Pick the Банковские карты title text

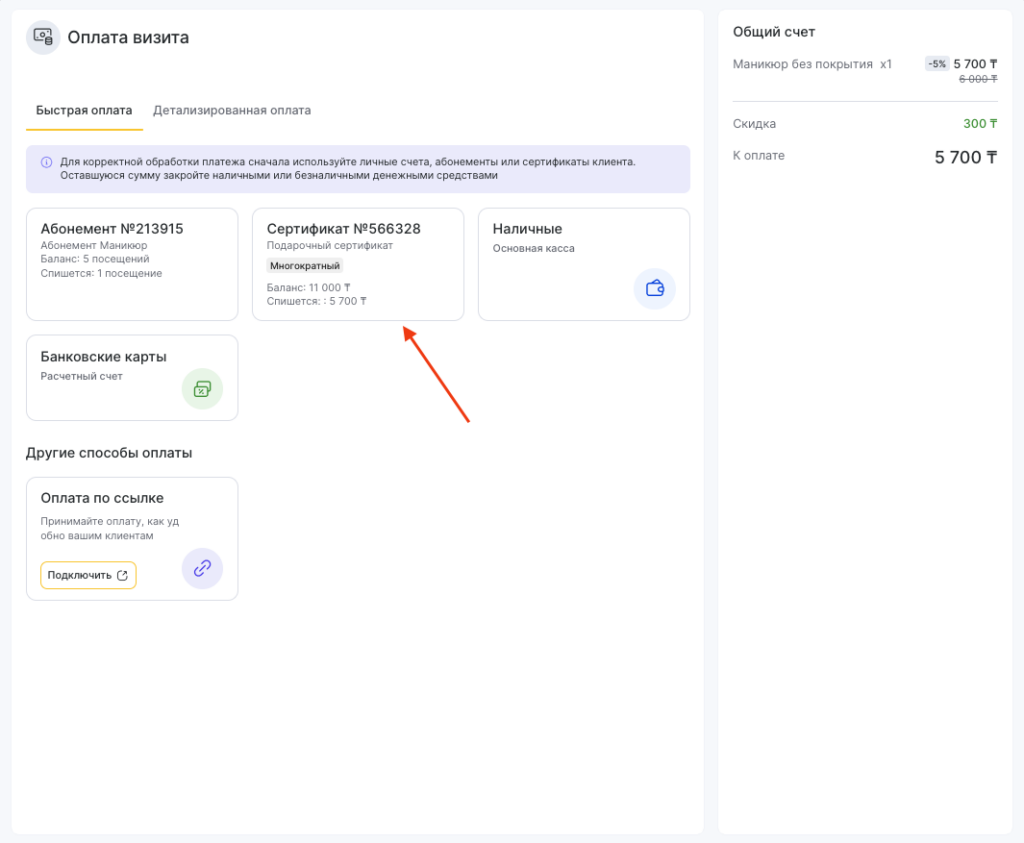coord(103,357)
